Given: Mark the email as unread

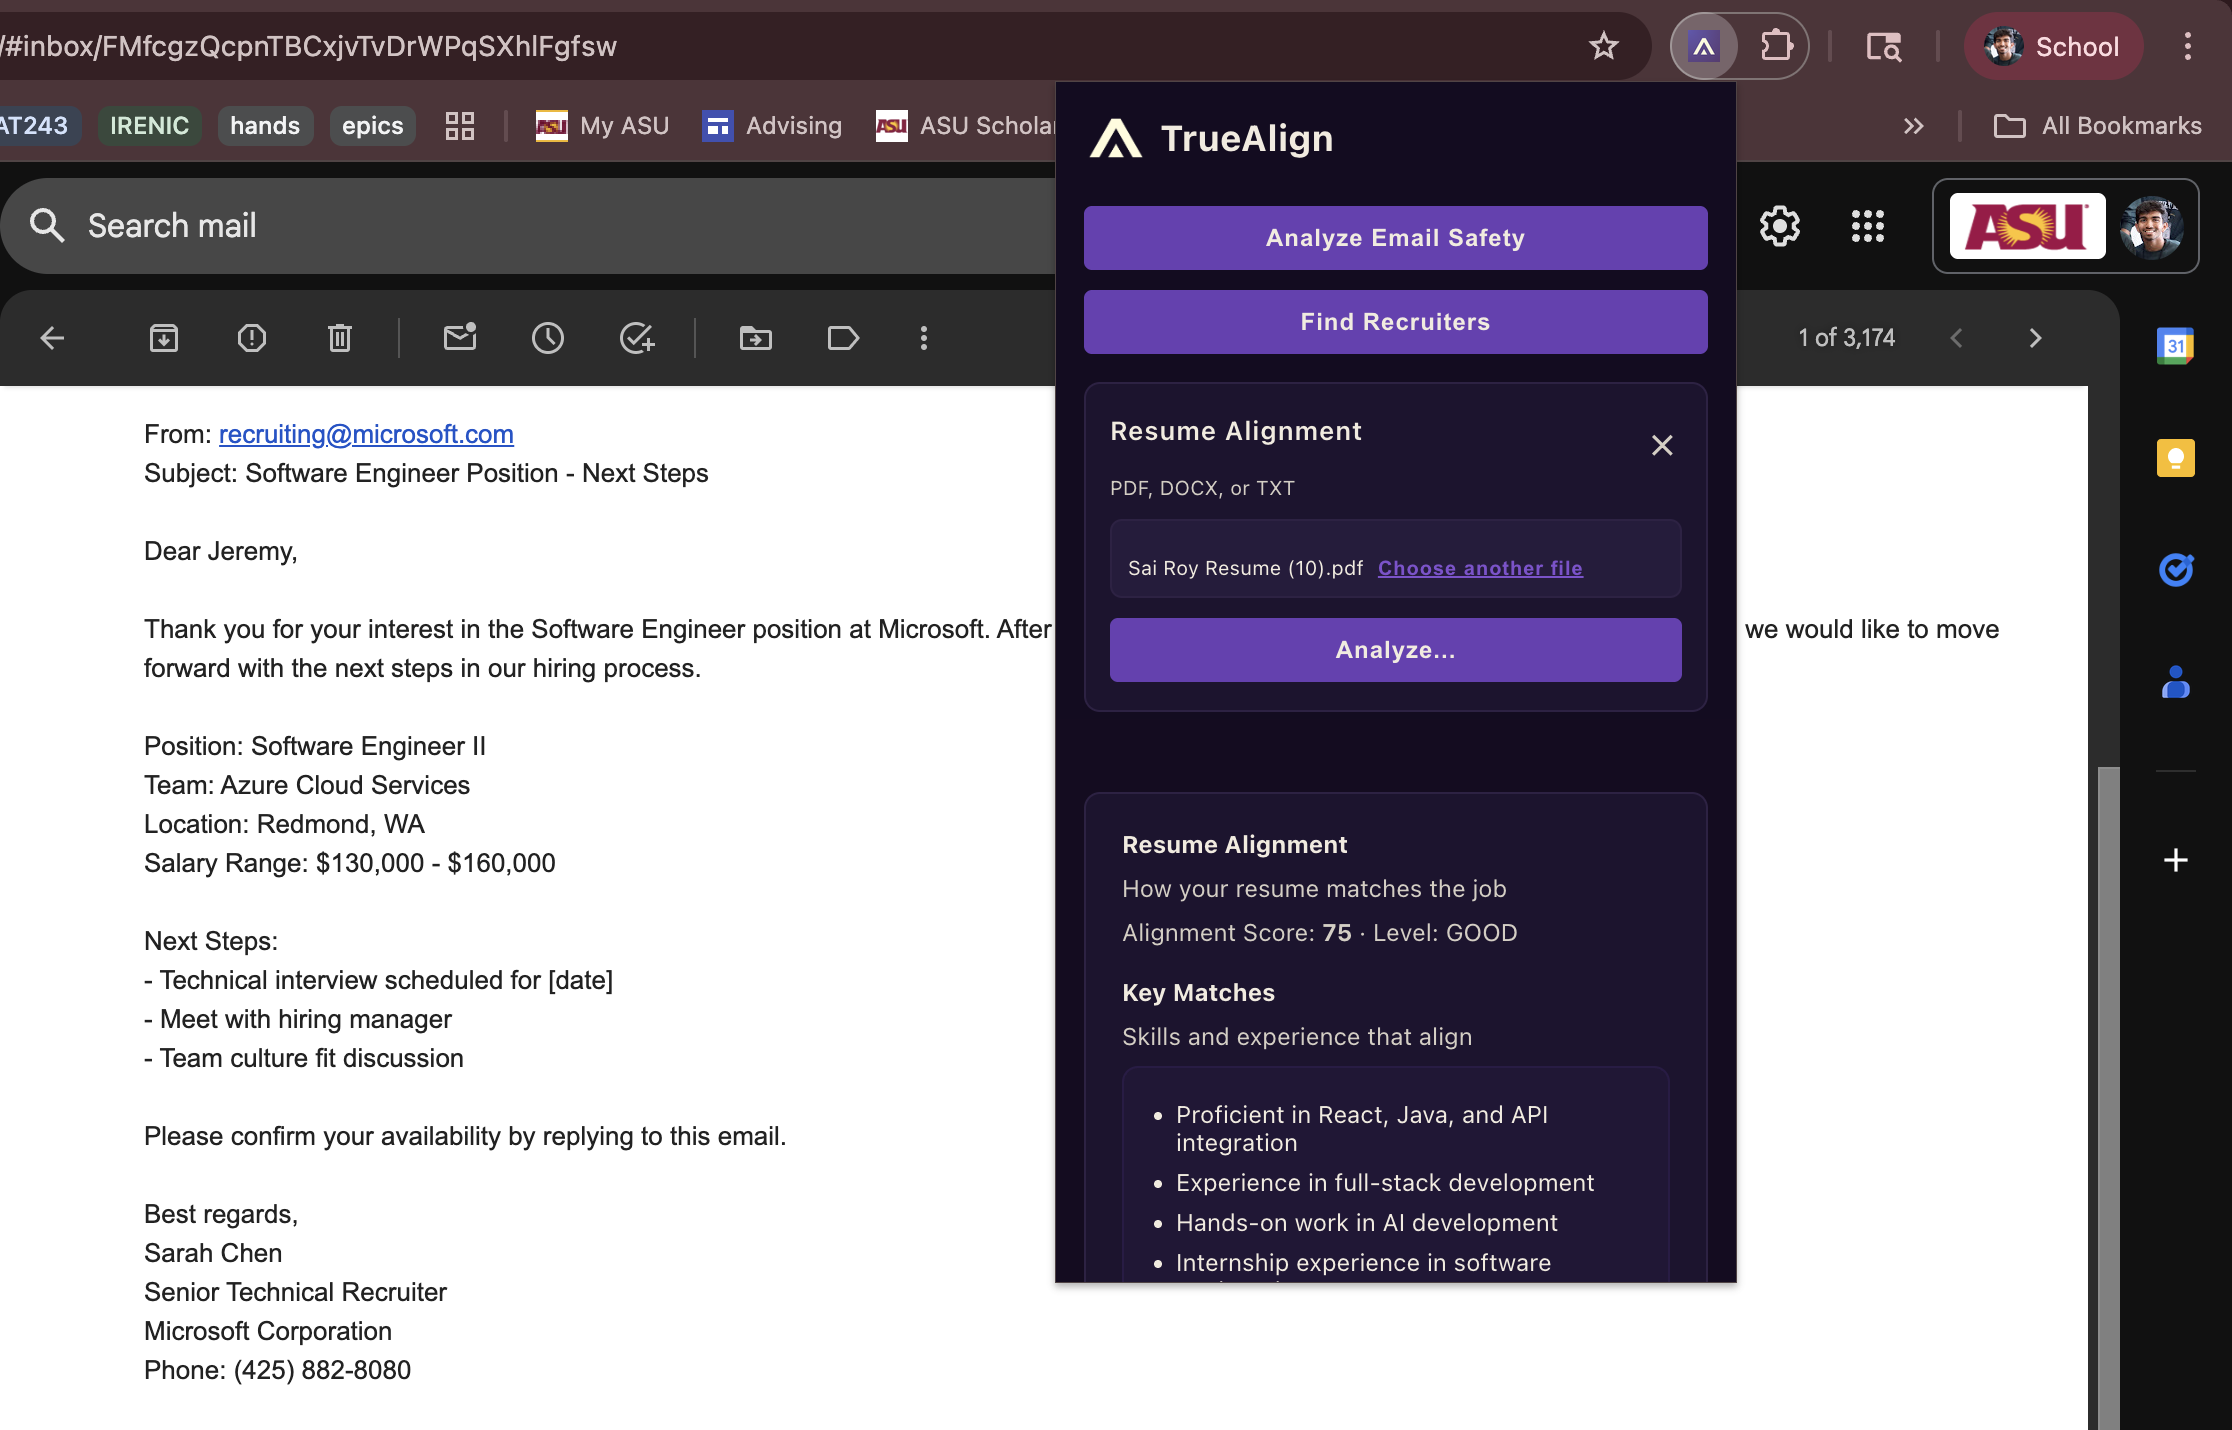Looking at the screenshot, I should click(x=460, y=338).
